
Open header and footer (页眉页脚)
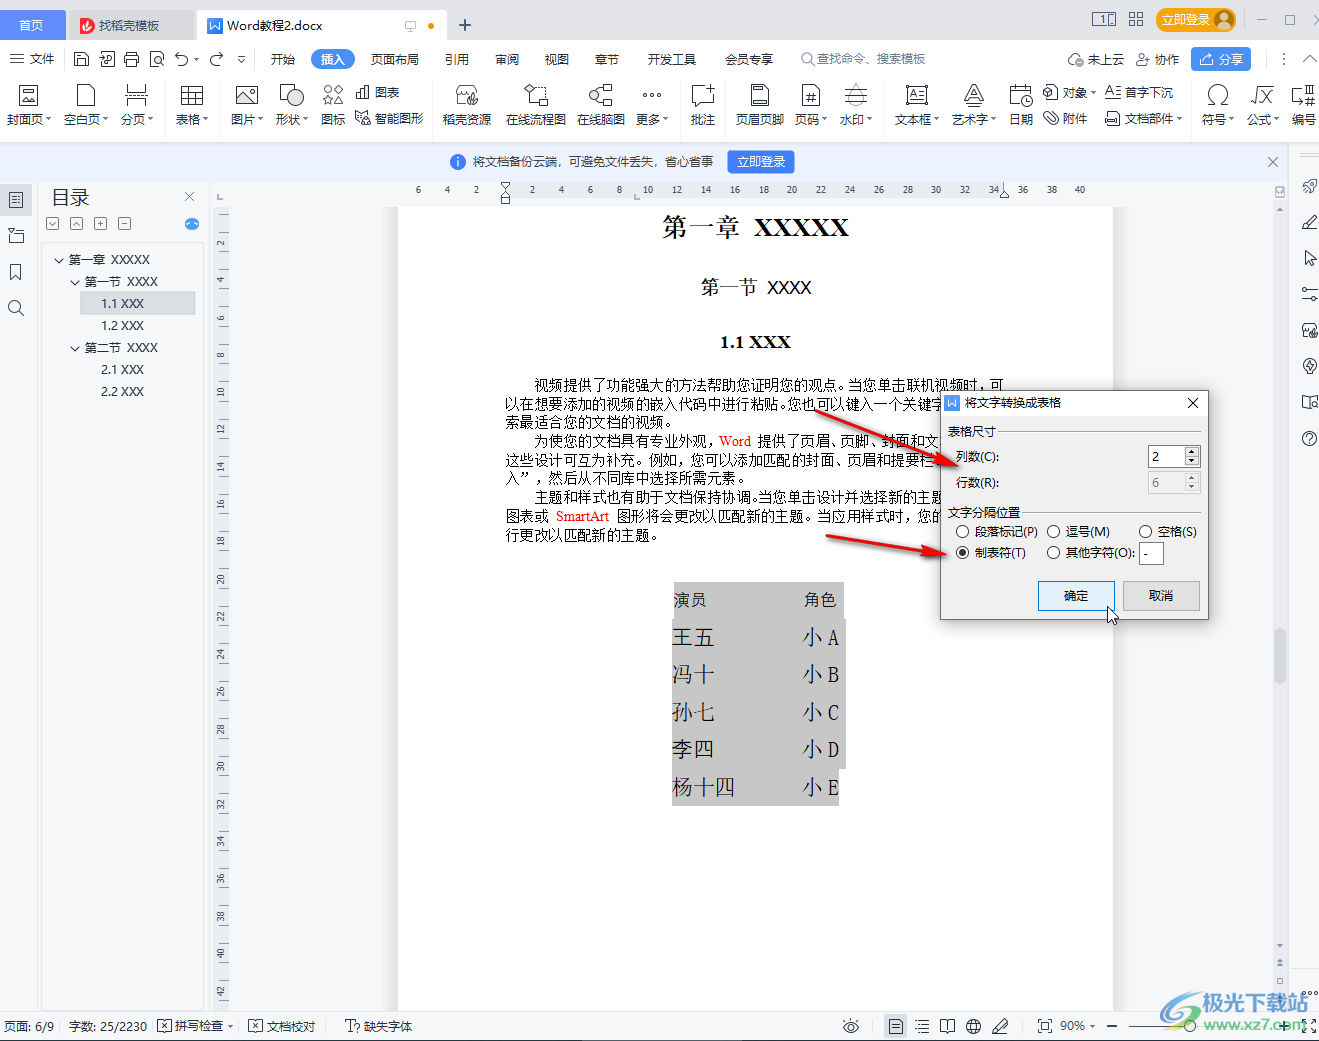(x=760, y=105)
